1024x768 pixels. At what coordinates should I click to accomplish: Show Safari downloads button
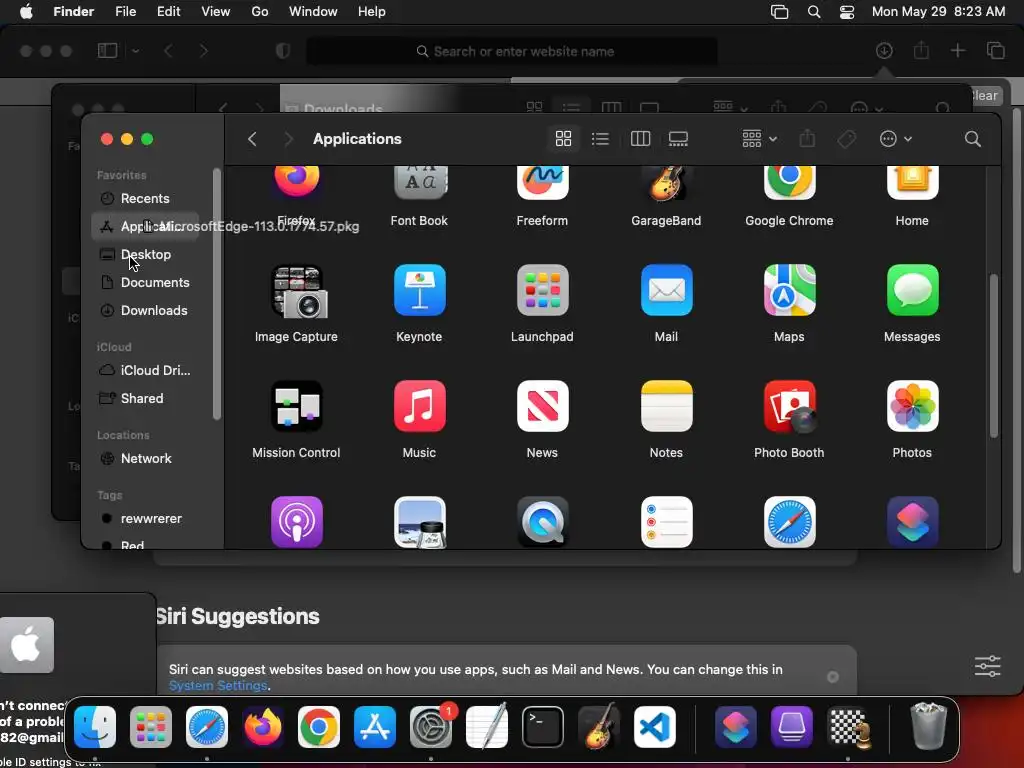(884, 51)
